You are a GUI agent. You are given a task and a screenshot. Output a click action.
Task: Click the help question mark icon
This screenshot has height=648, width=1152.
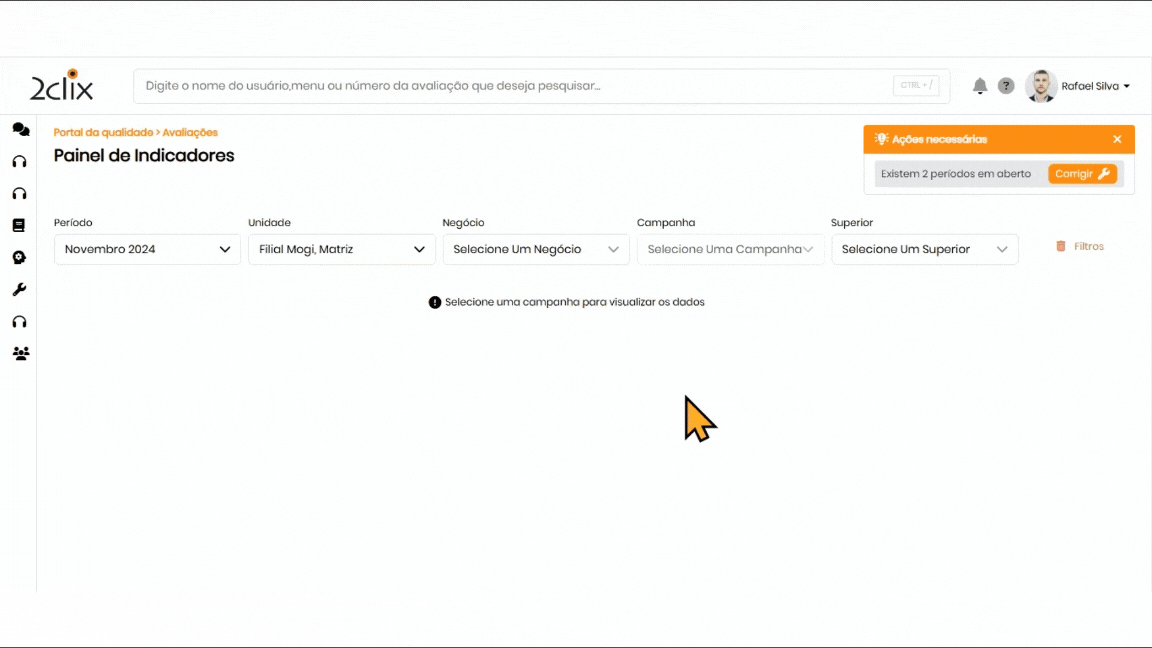(x=1006, y=86)
